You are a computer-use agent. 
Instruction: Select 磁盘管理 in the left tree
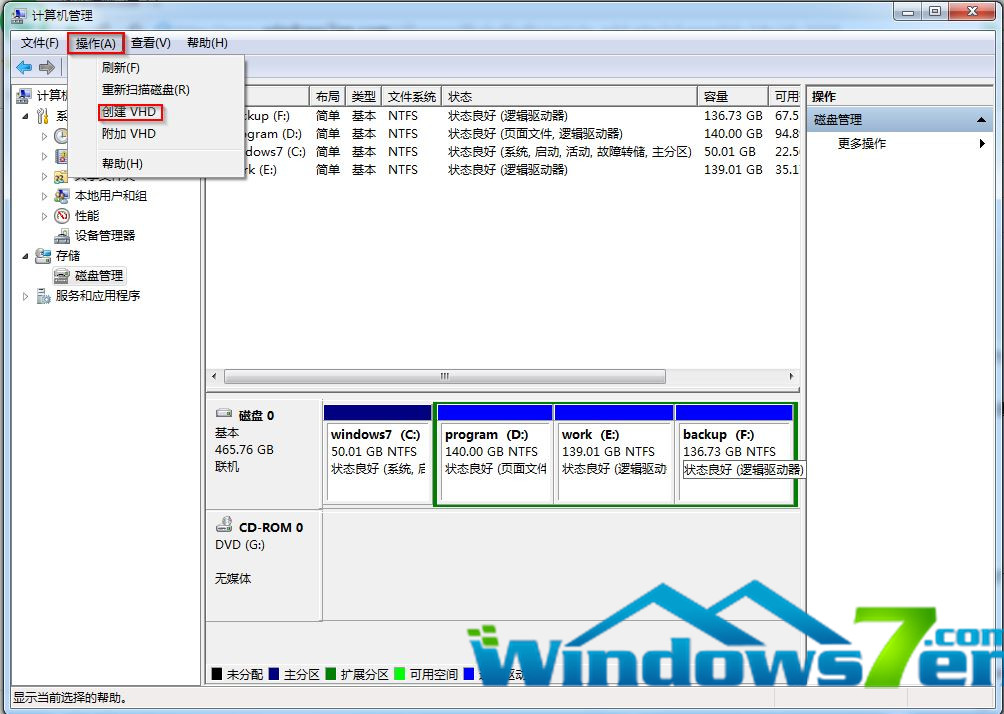tap(98, 276)
